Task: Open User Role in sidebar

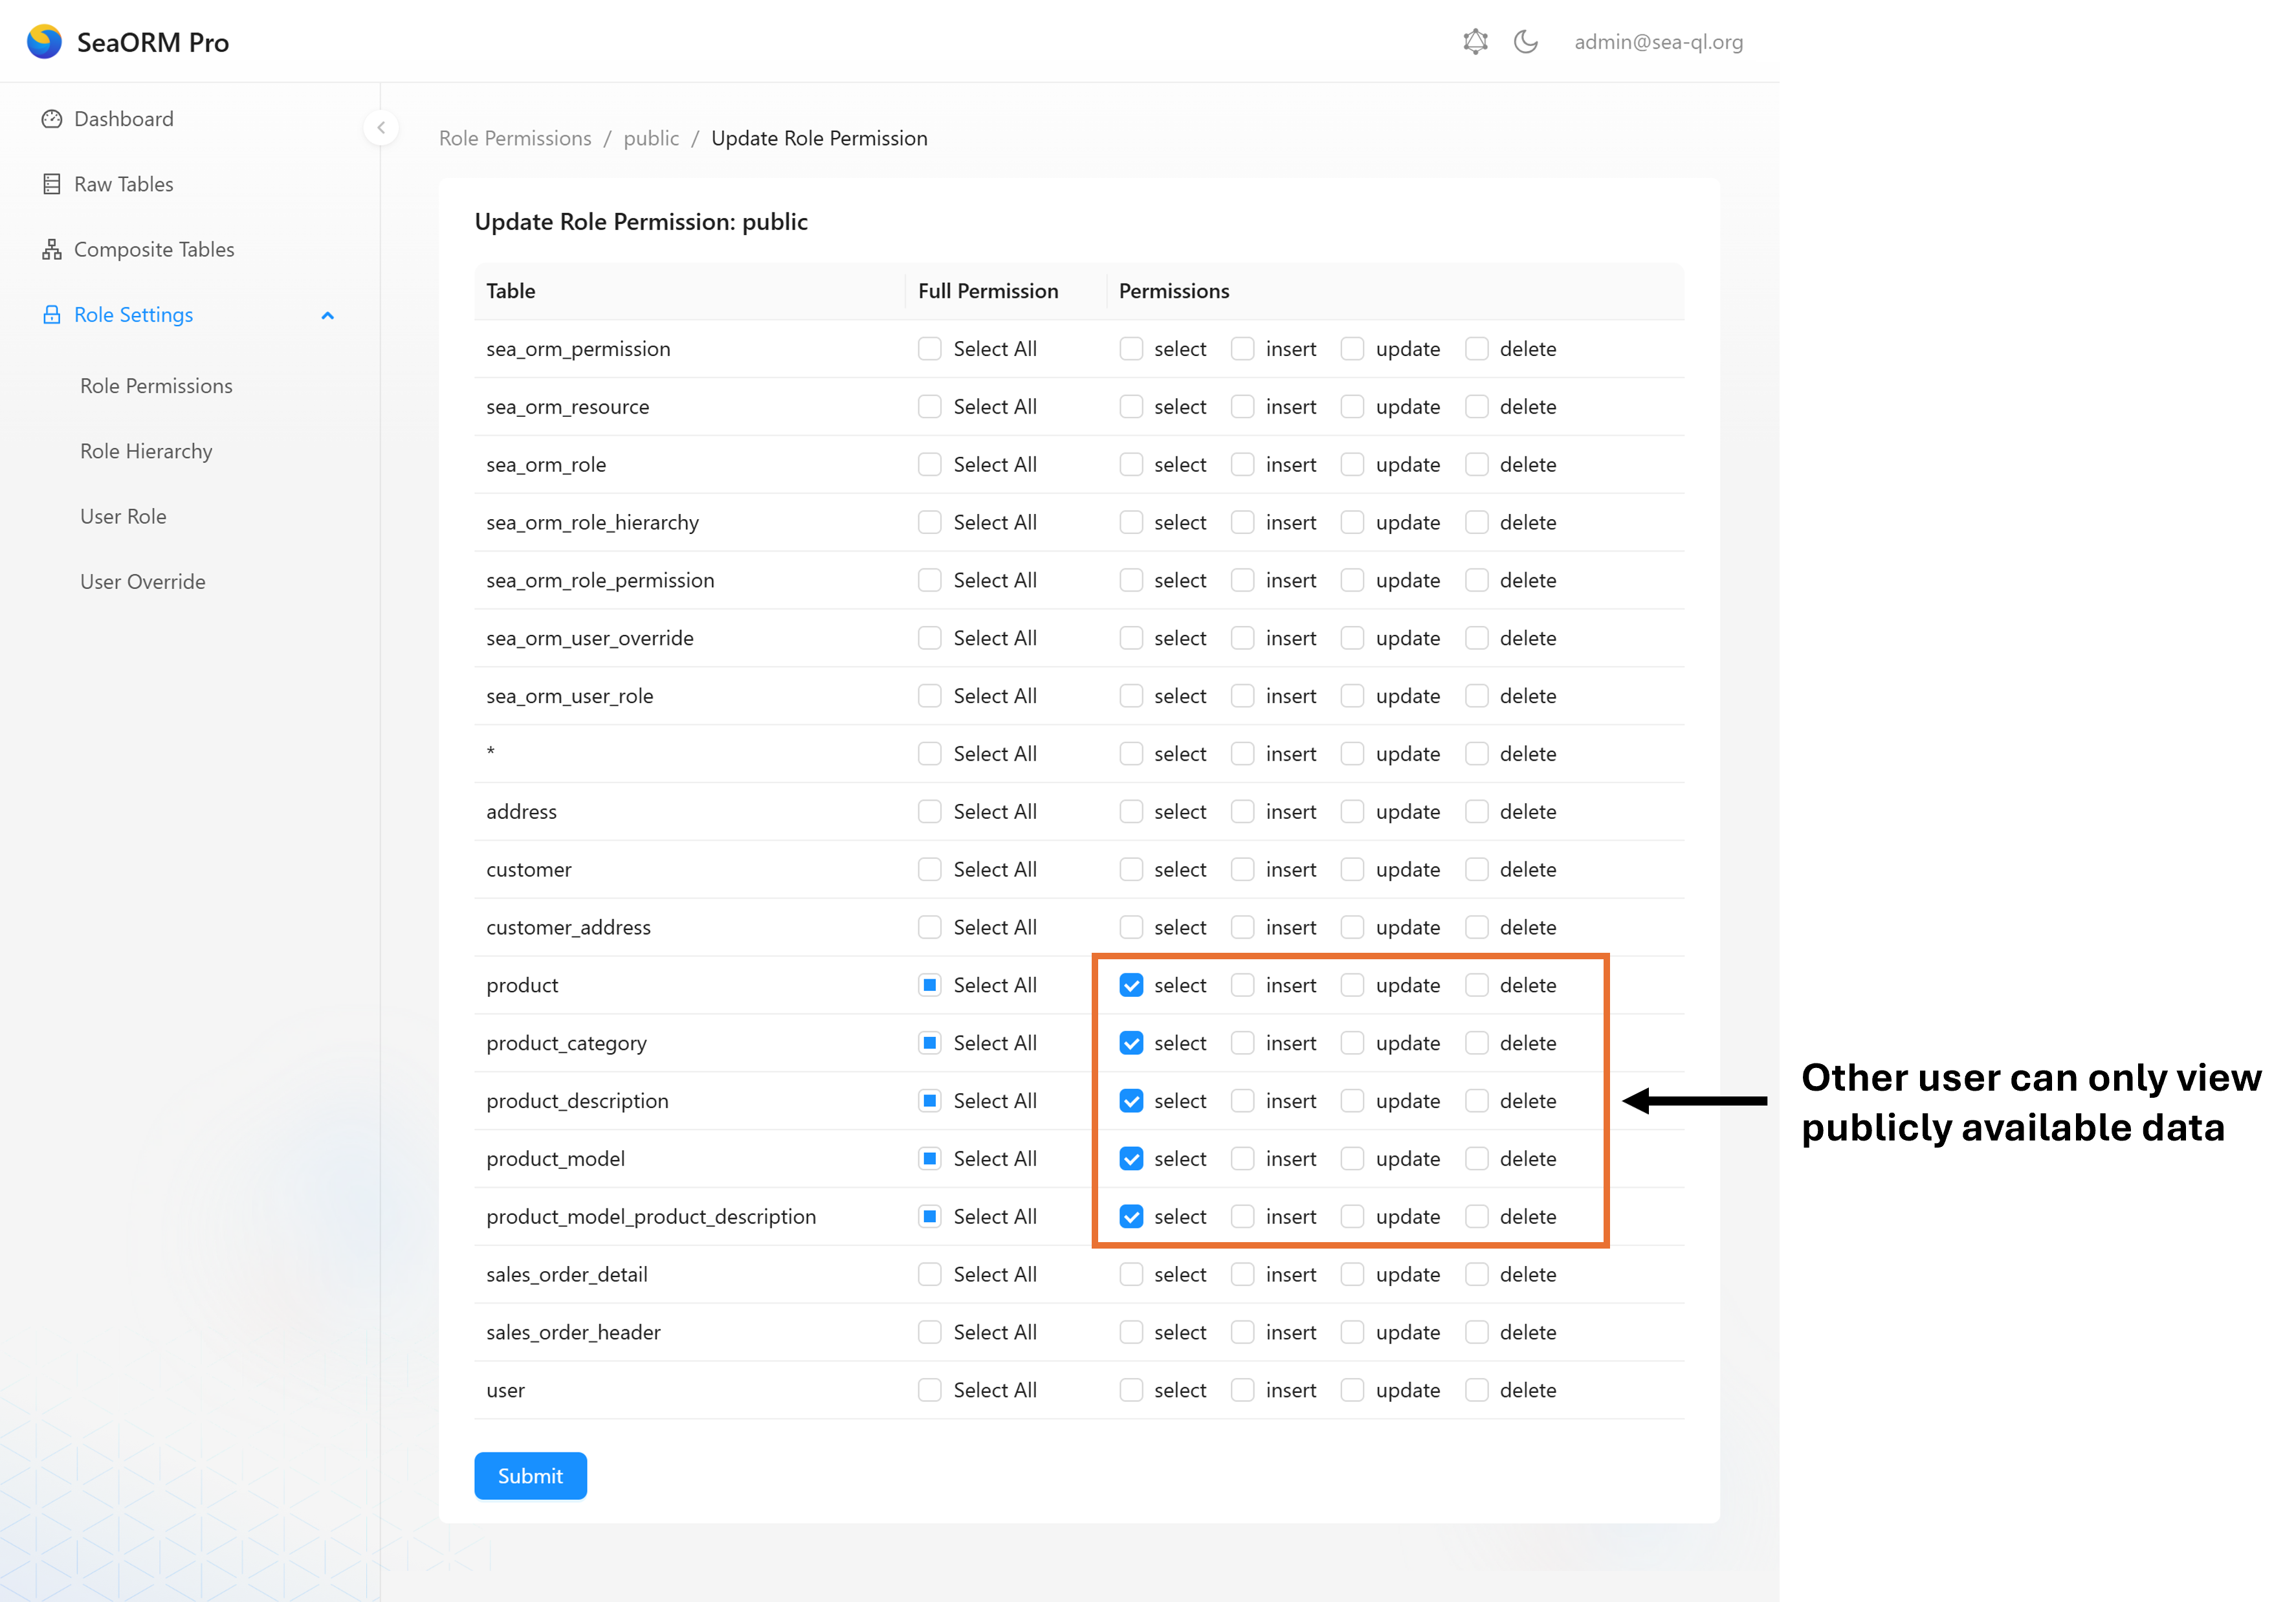Action: coord(123,517)
